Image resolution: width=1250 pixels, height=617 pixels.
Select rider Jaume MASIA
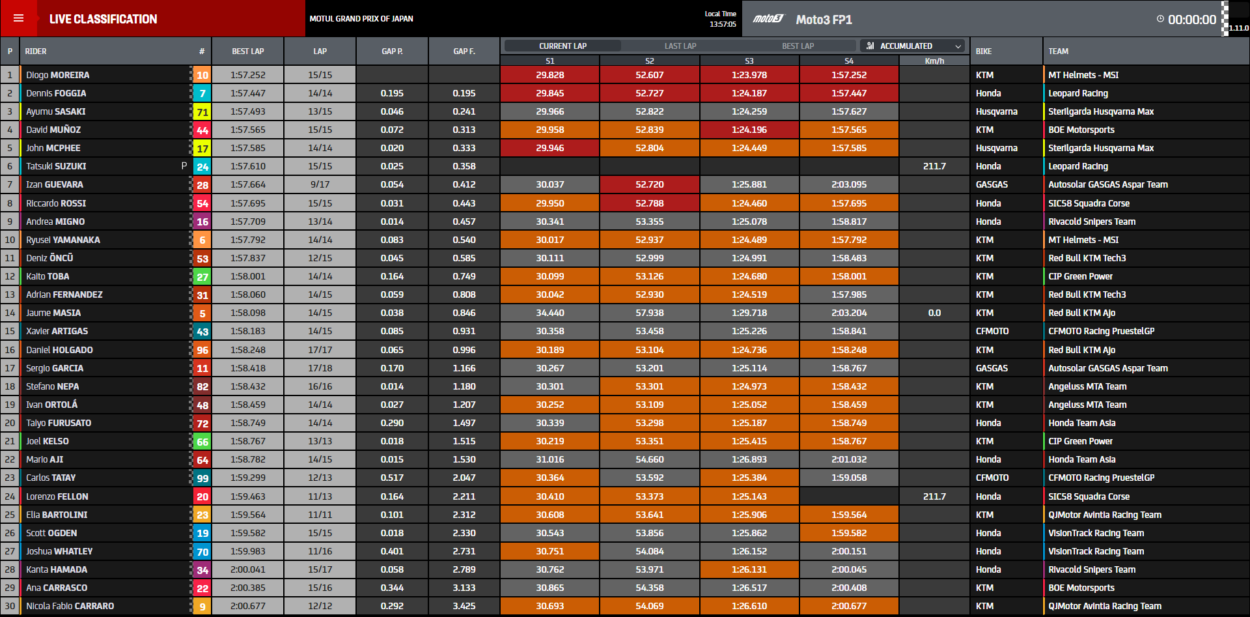[x=54, y=313]
